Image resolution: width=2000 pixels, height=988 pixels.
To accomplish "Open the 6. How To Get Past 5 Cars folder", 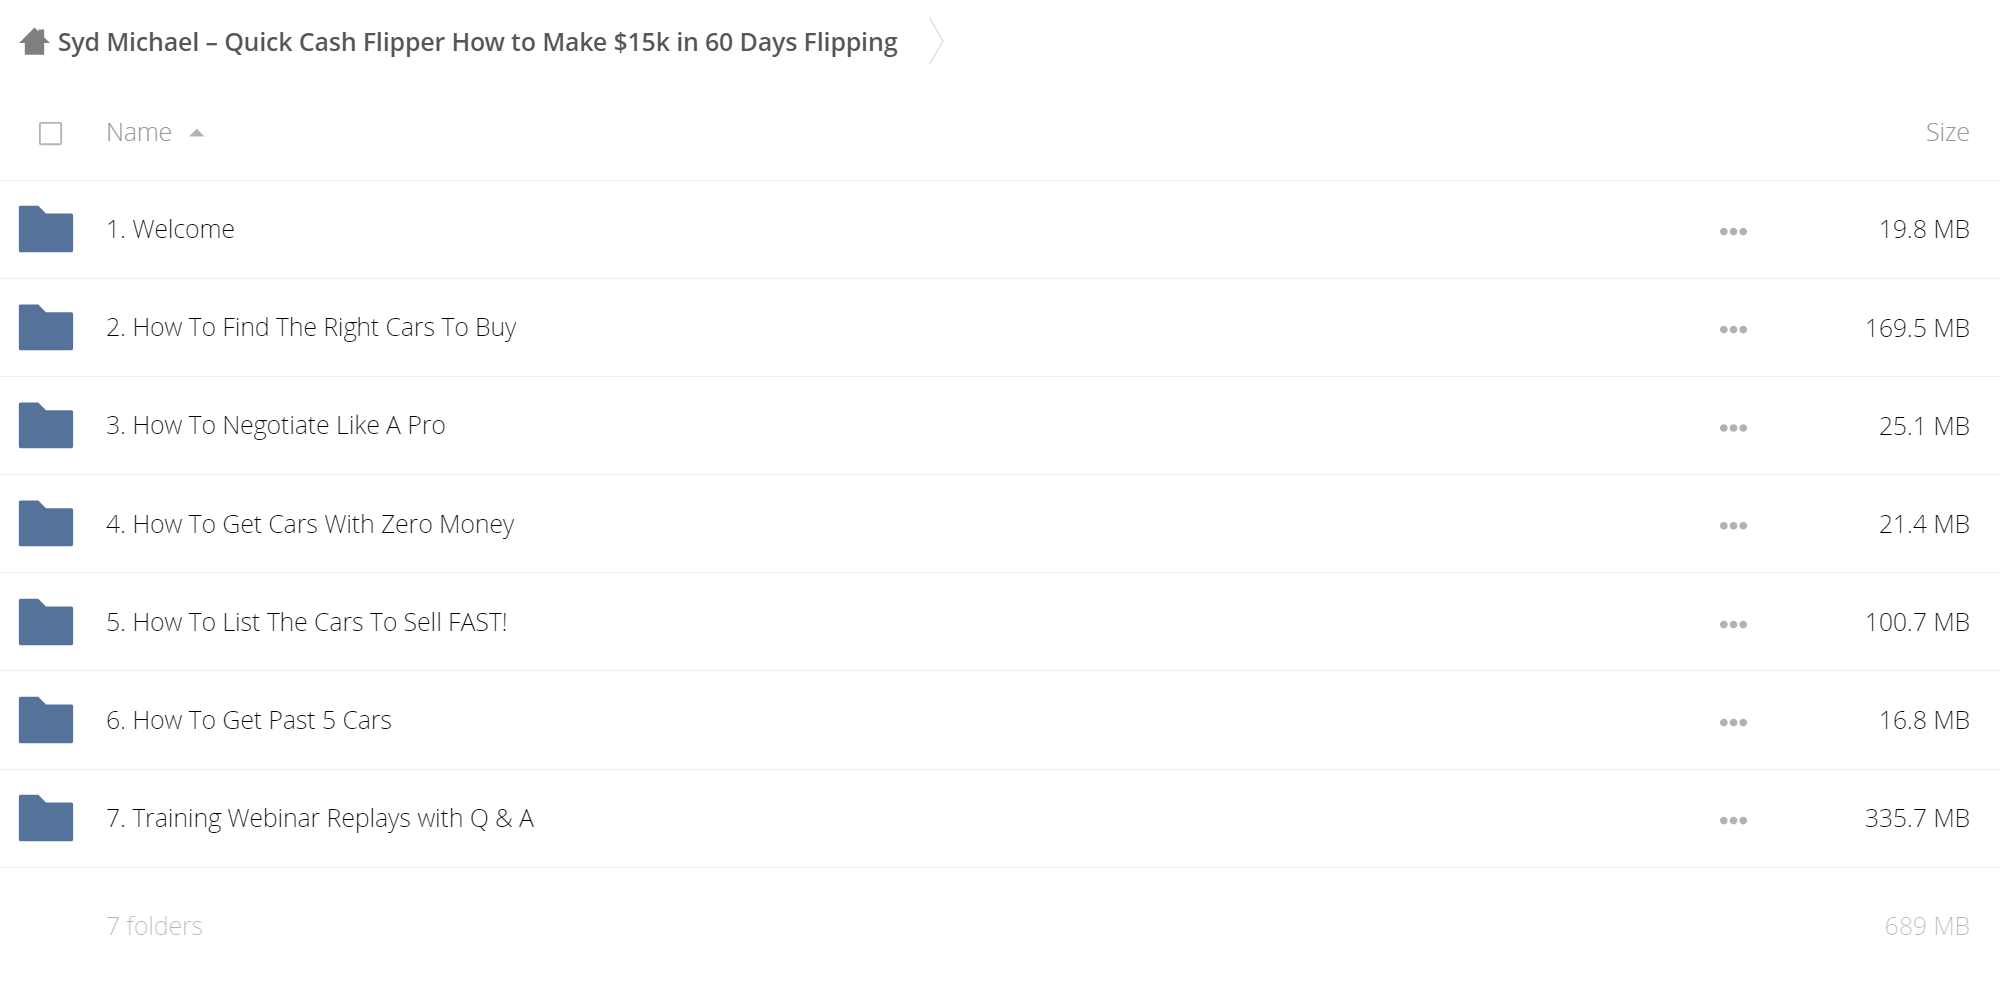I will pos(249,720).
